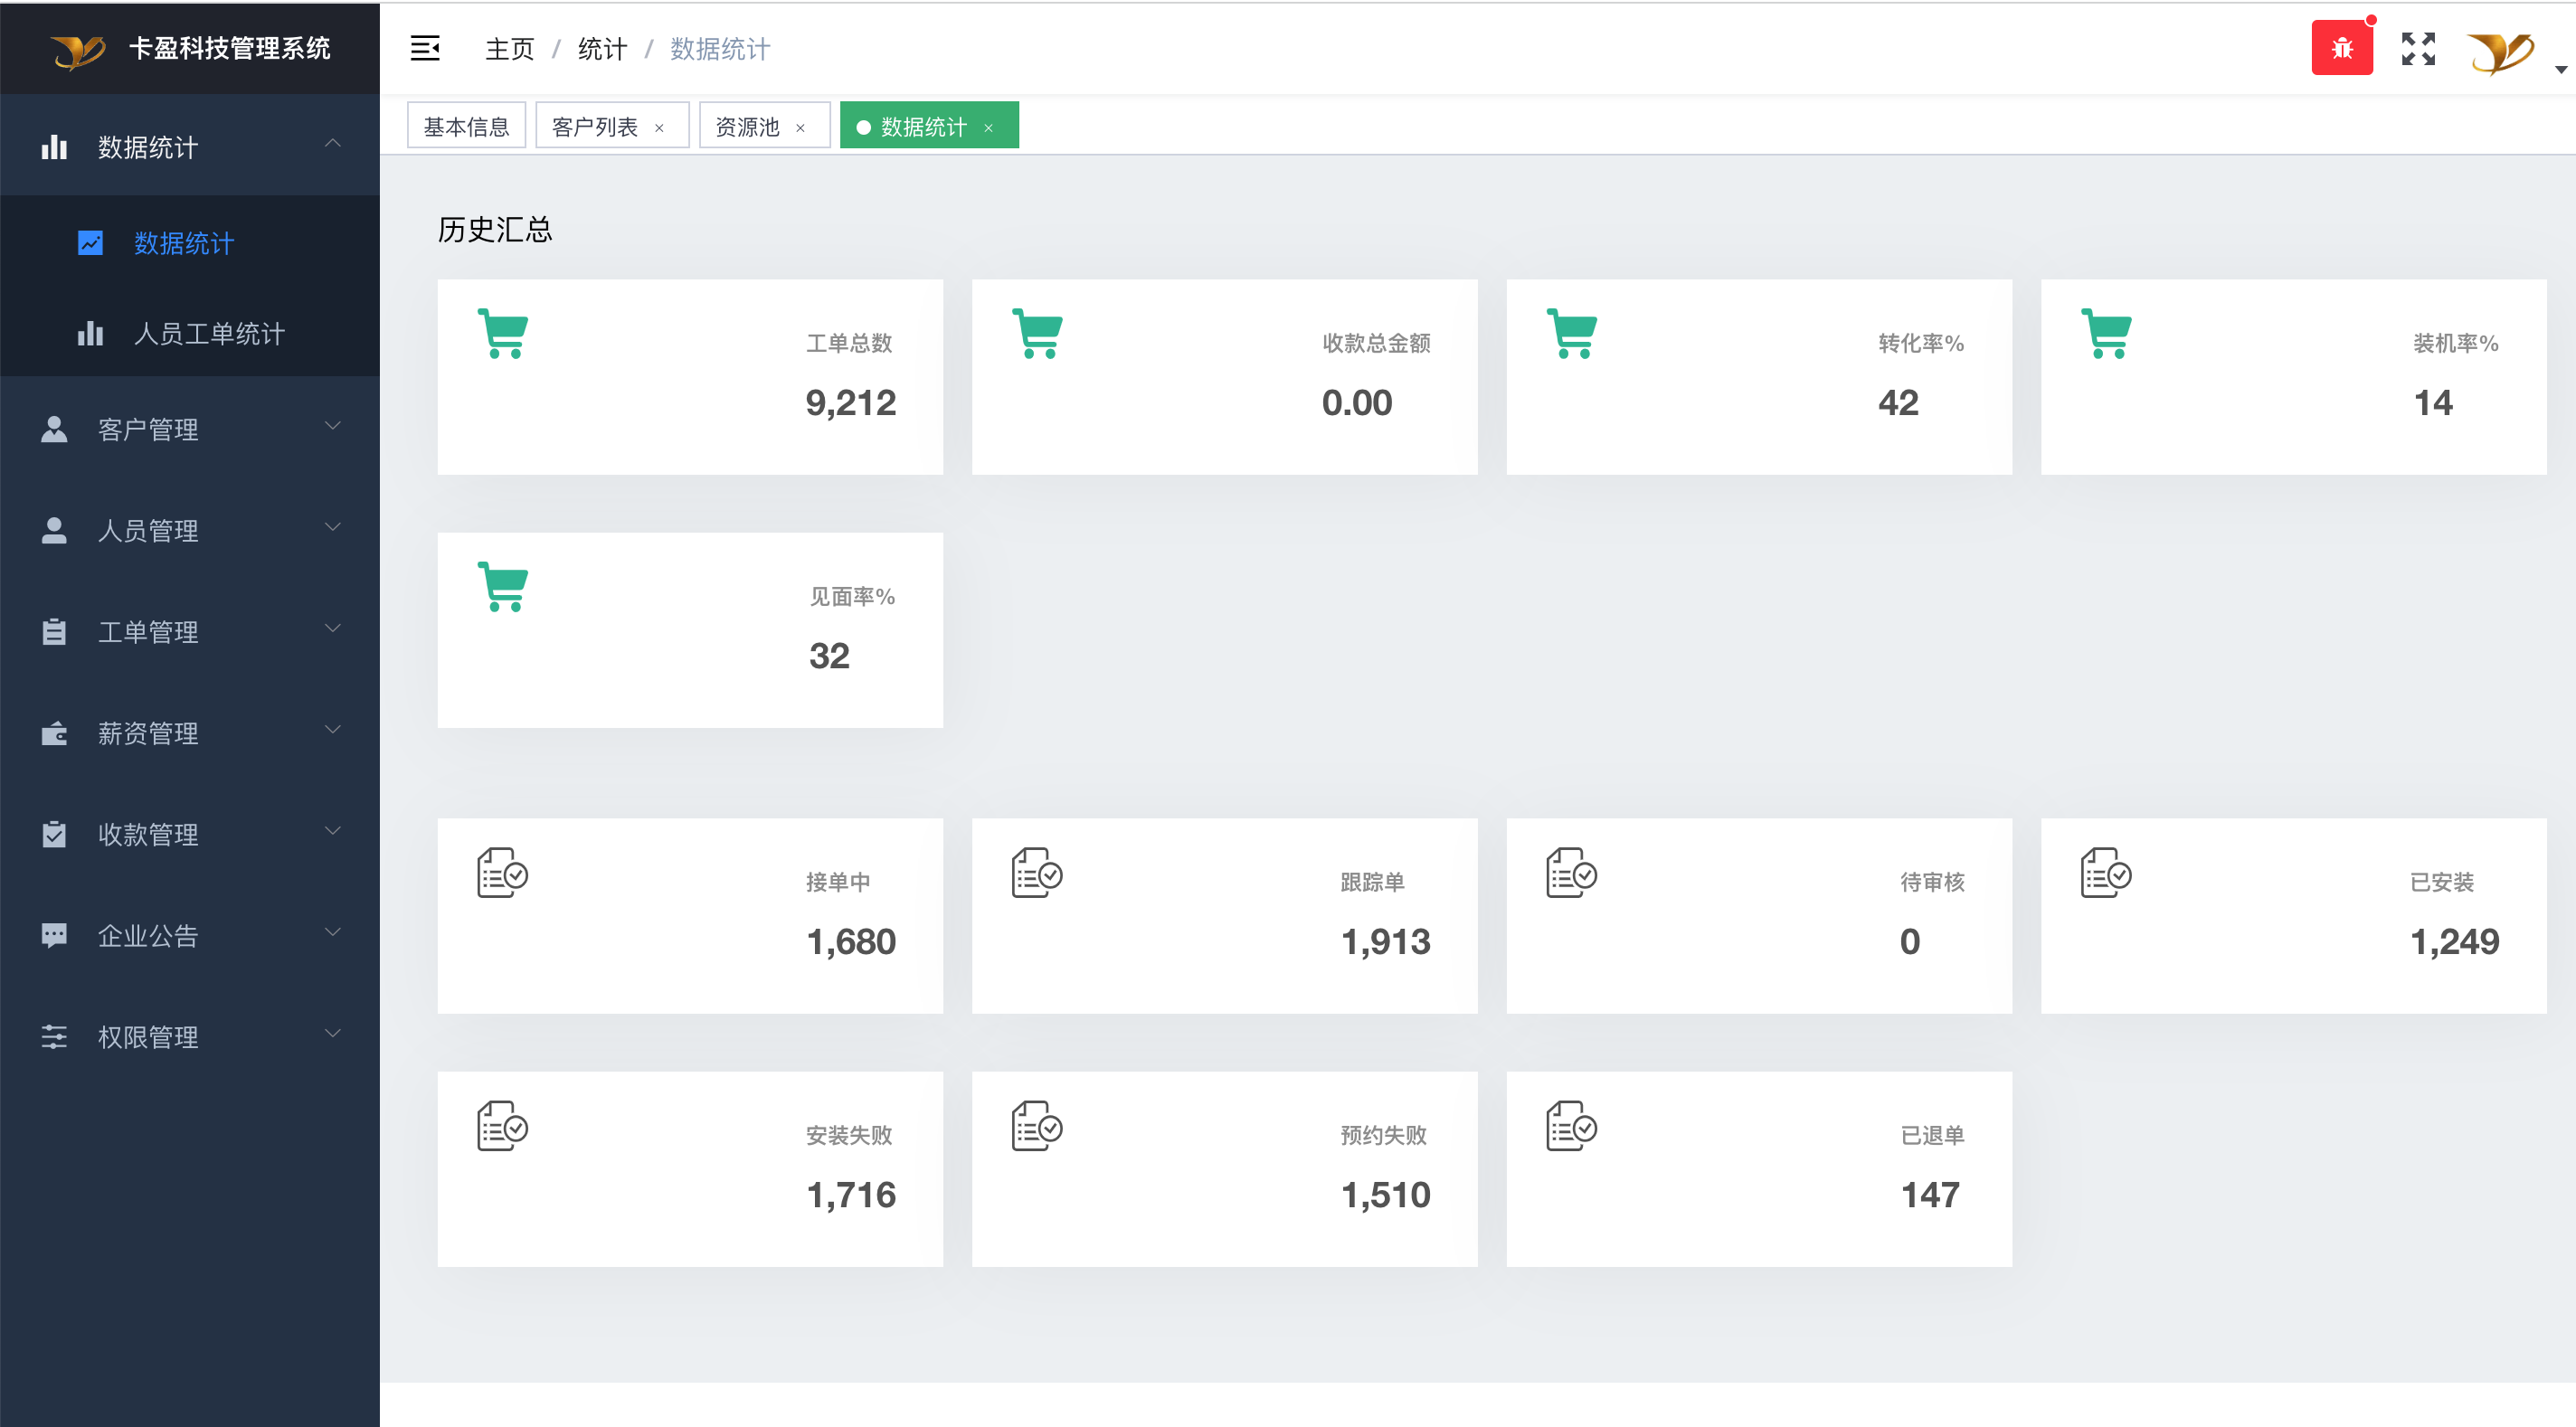Click the 1,510 value for 预约失败
Viewport: 2576px width, 1427px height.
[x=1385, y=1194]
